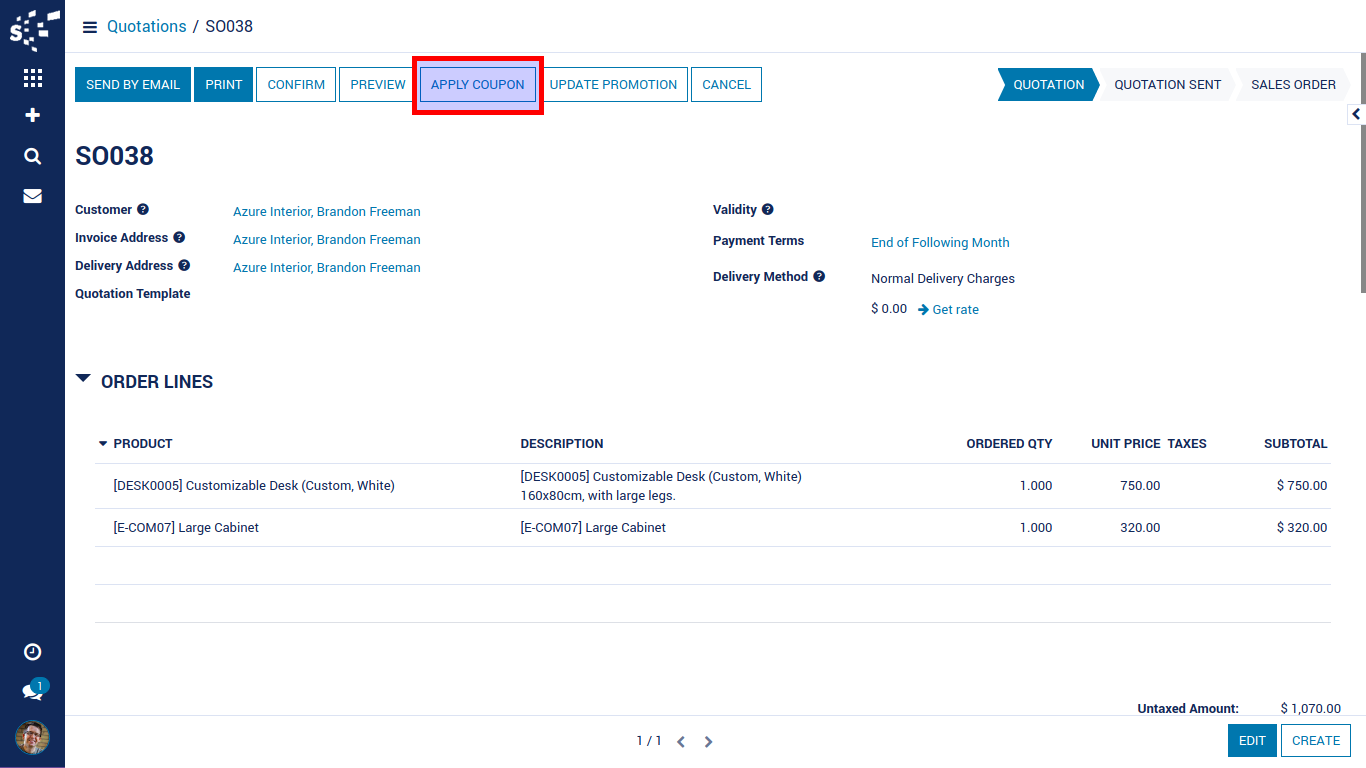Open Quotations breadcrumb link
The height and width of the screenshot is (768, 1366).
click(x=147, y=27)
